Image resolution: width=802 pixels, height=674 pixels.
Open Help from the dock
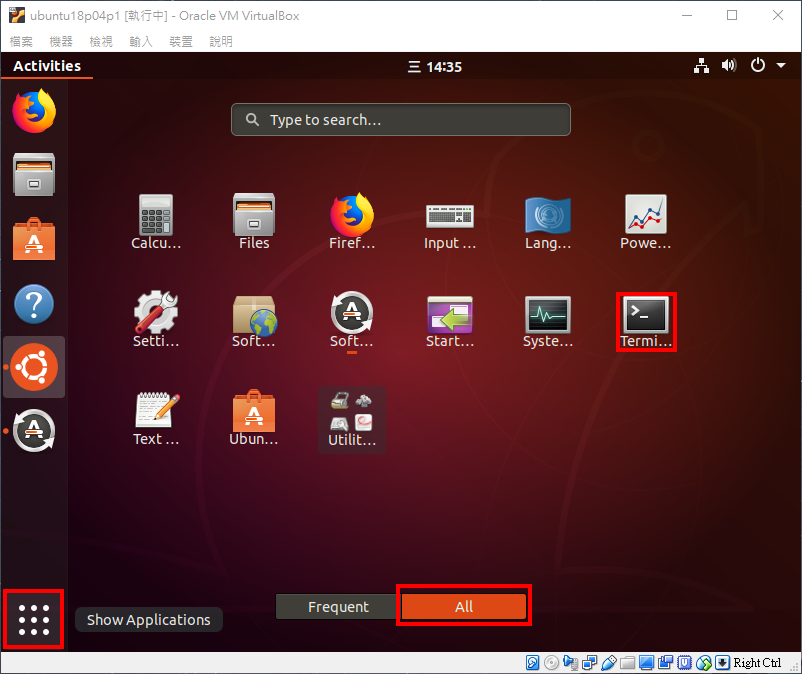(x=34, y=304)
